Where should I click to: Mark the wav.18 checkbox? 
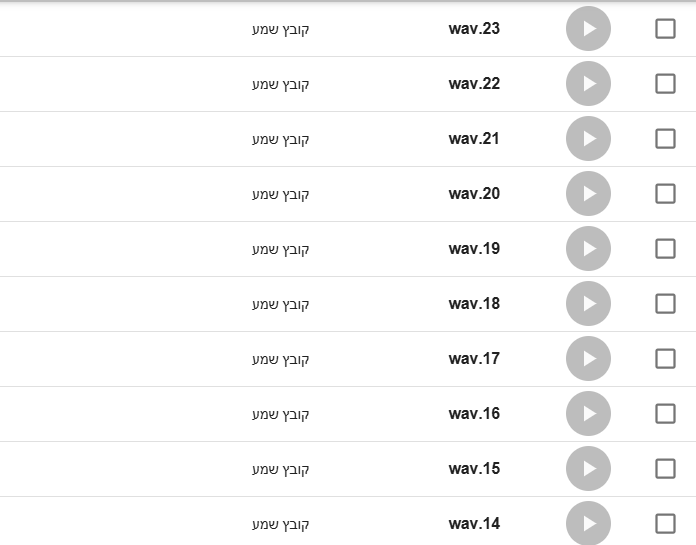pos(665,304)
